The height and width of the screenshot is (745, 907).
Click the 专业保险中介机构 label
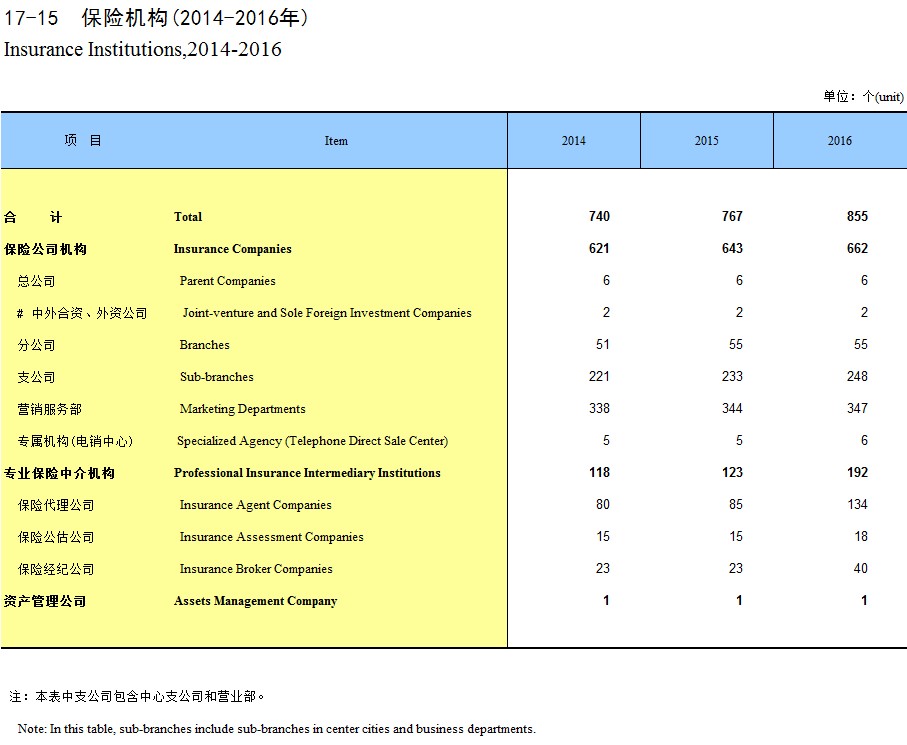click(59, 473)
